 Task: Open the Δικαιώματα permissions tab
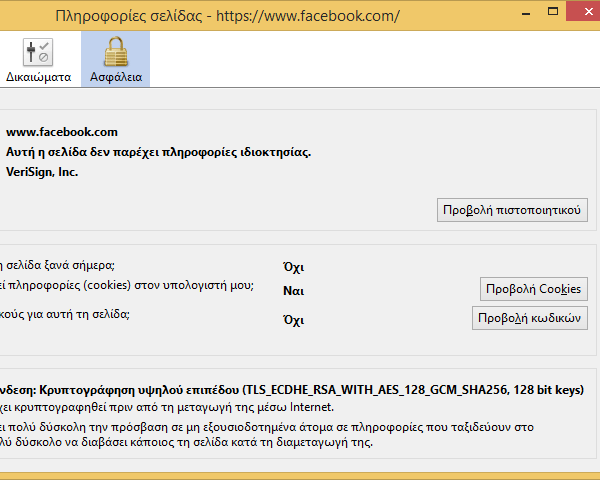pos(38,59)
